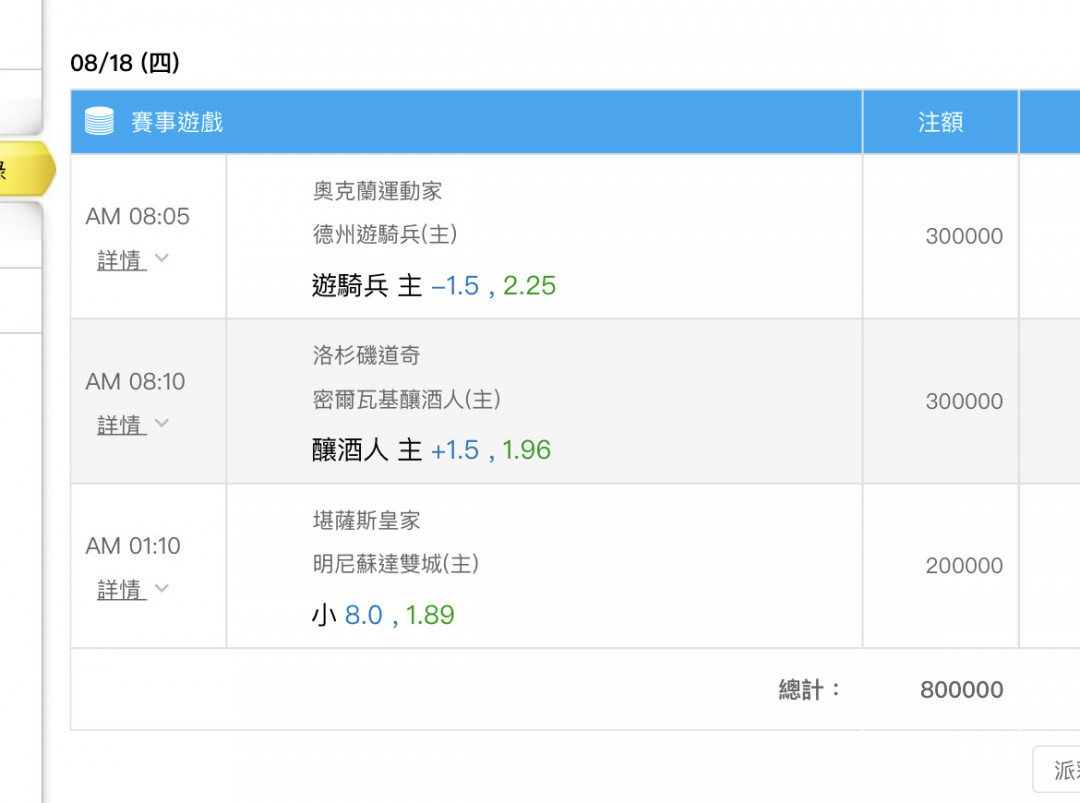
Task: Click the 200000 stake for 堪薩斯皇家 game
Action: point(964,565)
